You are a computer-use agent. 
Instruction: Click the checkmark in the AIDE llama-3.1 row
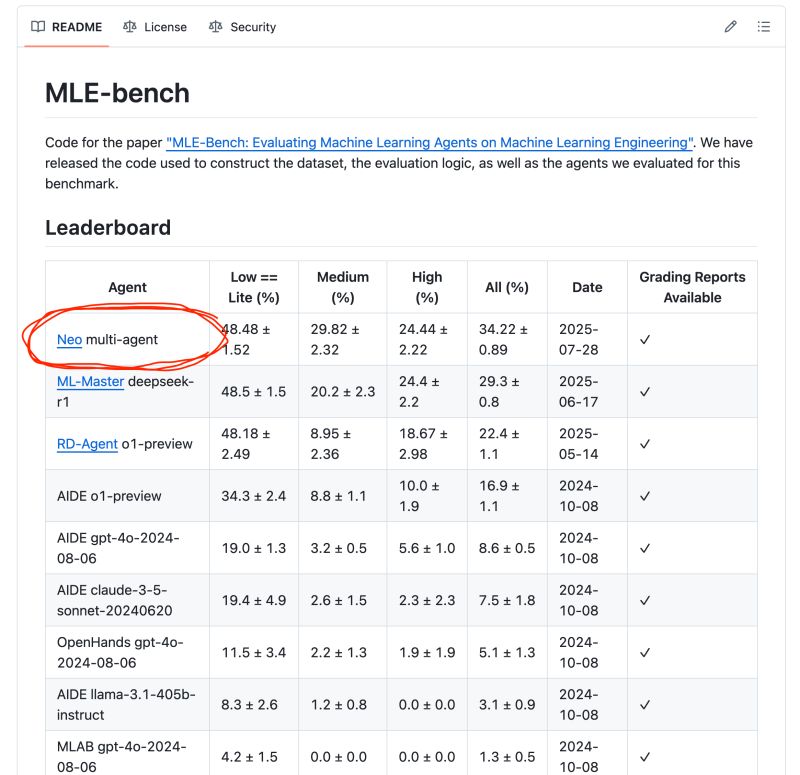pos(645,704)
